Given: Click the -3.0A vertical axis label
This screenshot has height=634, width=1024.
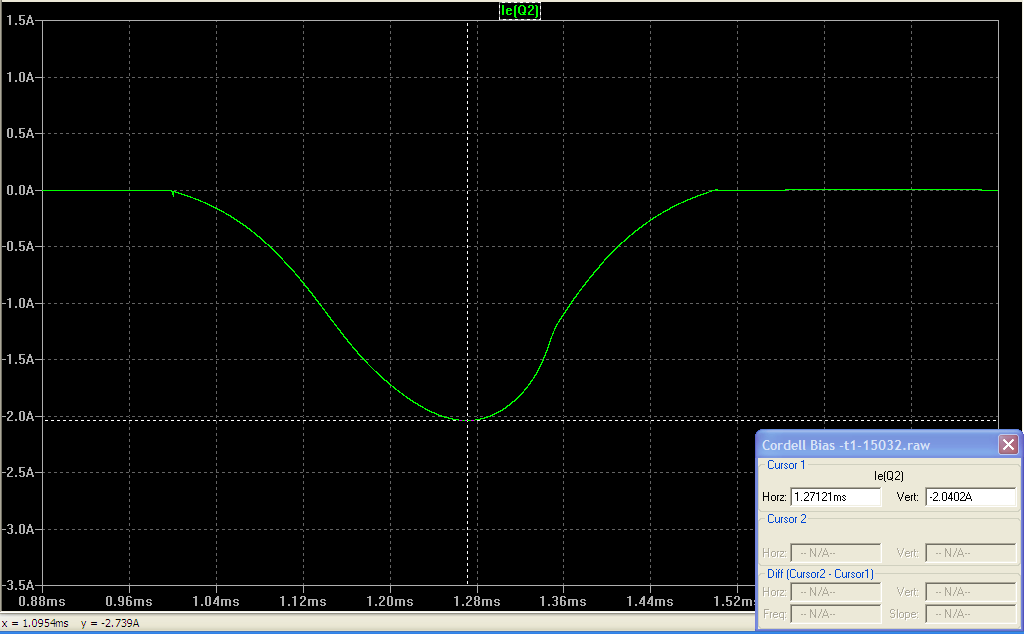Looking at the screenshot, I should coord(18,529).
